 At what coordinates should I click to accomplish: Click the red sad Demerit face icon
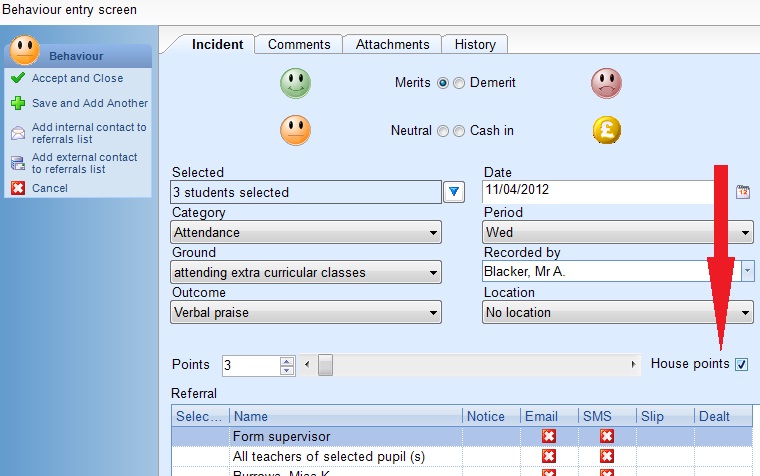coord(606,82)
